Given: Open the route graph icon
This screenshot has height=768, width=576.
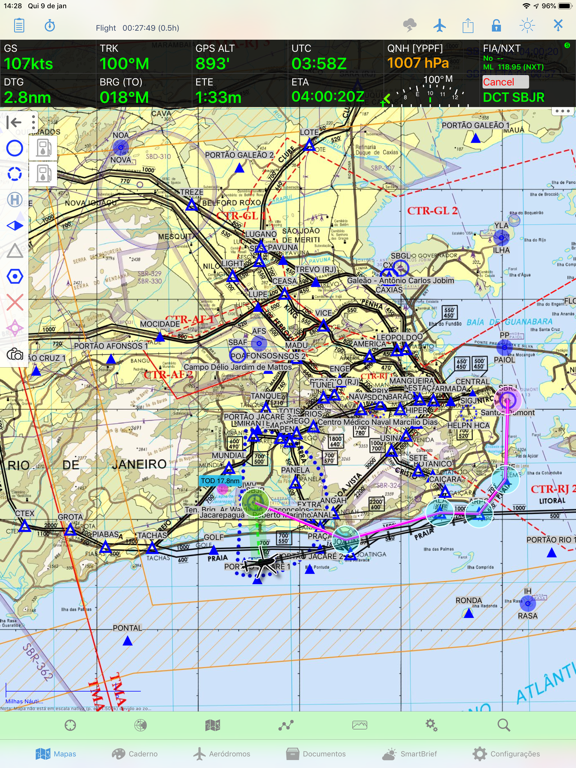Looking at the screenshot, I should [x=286, y=725].
